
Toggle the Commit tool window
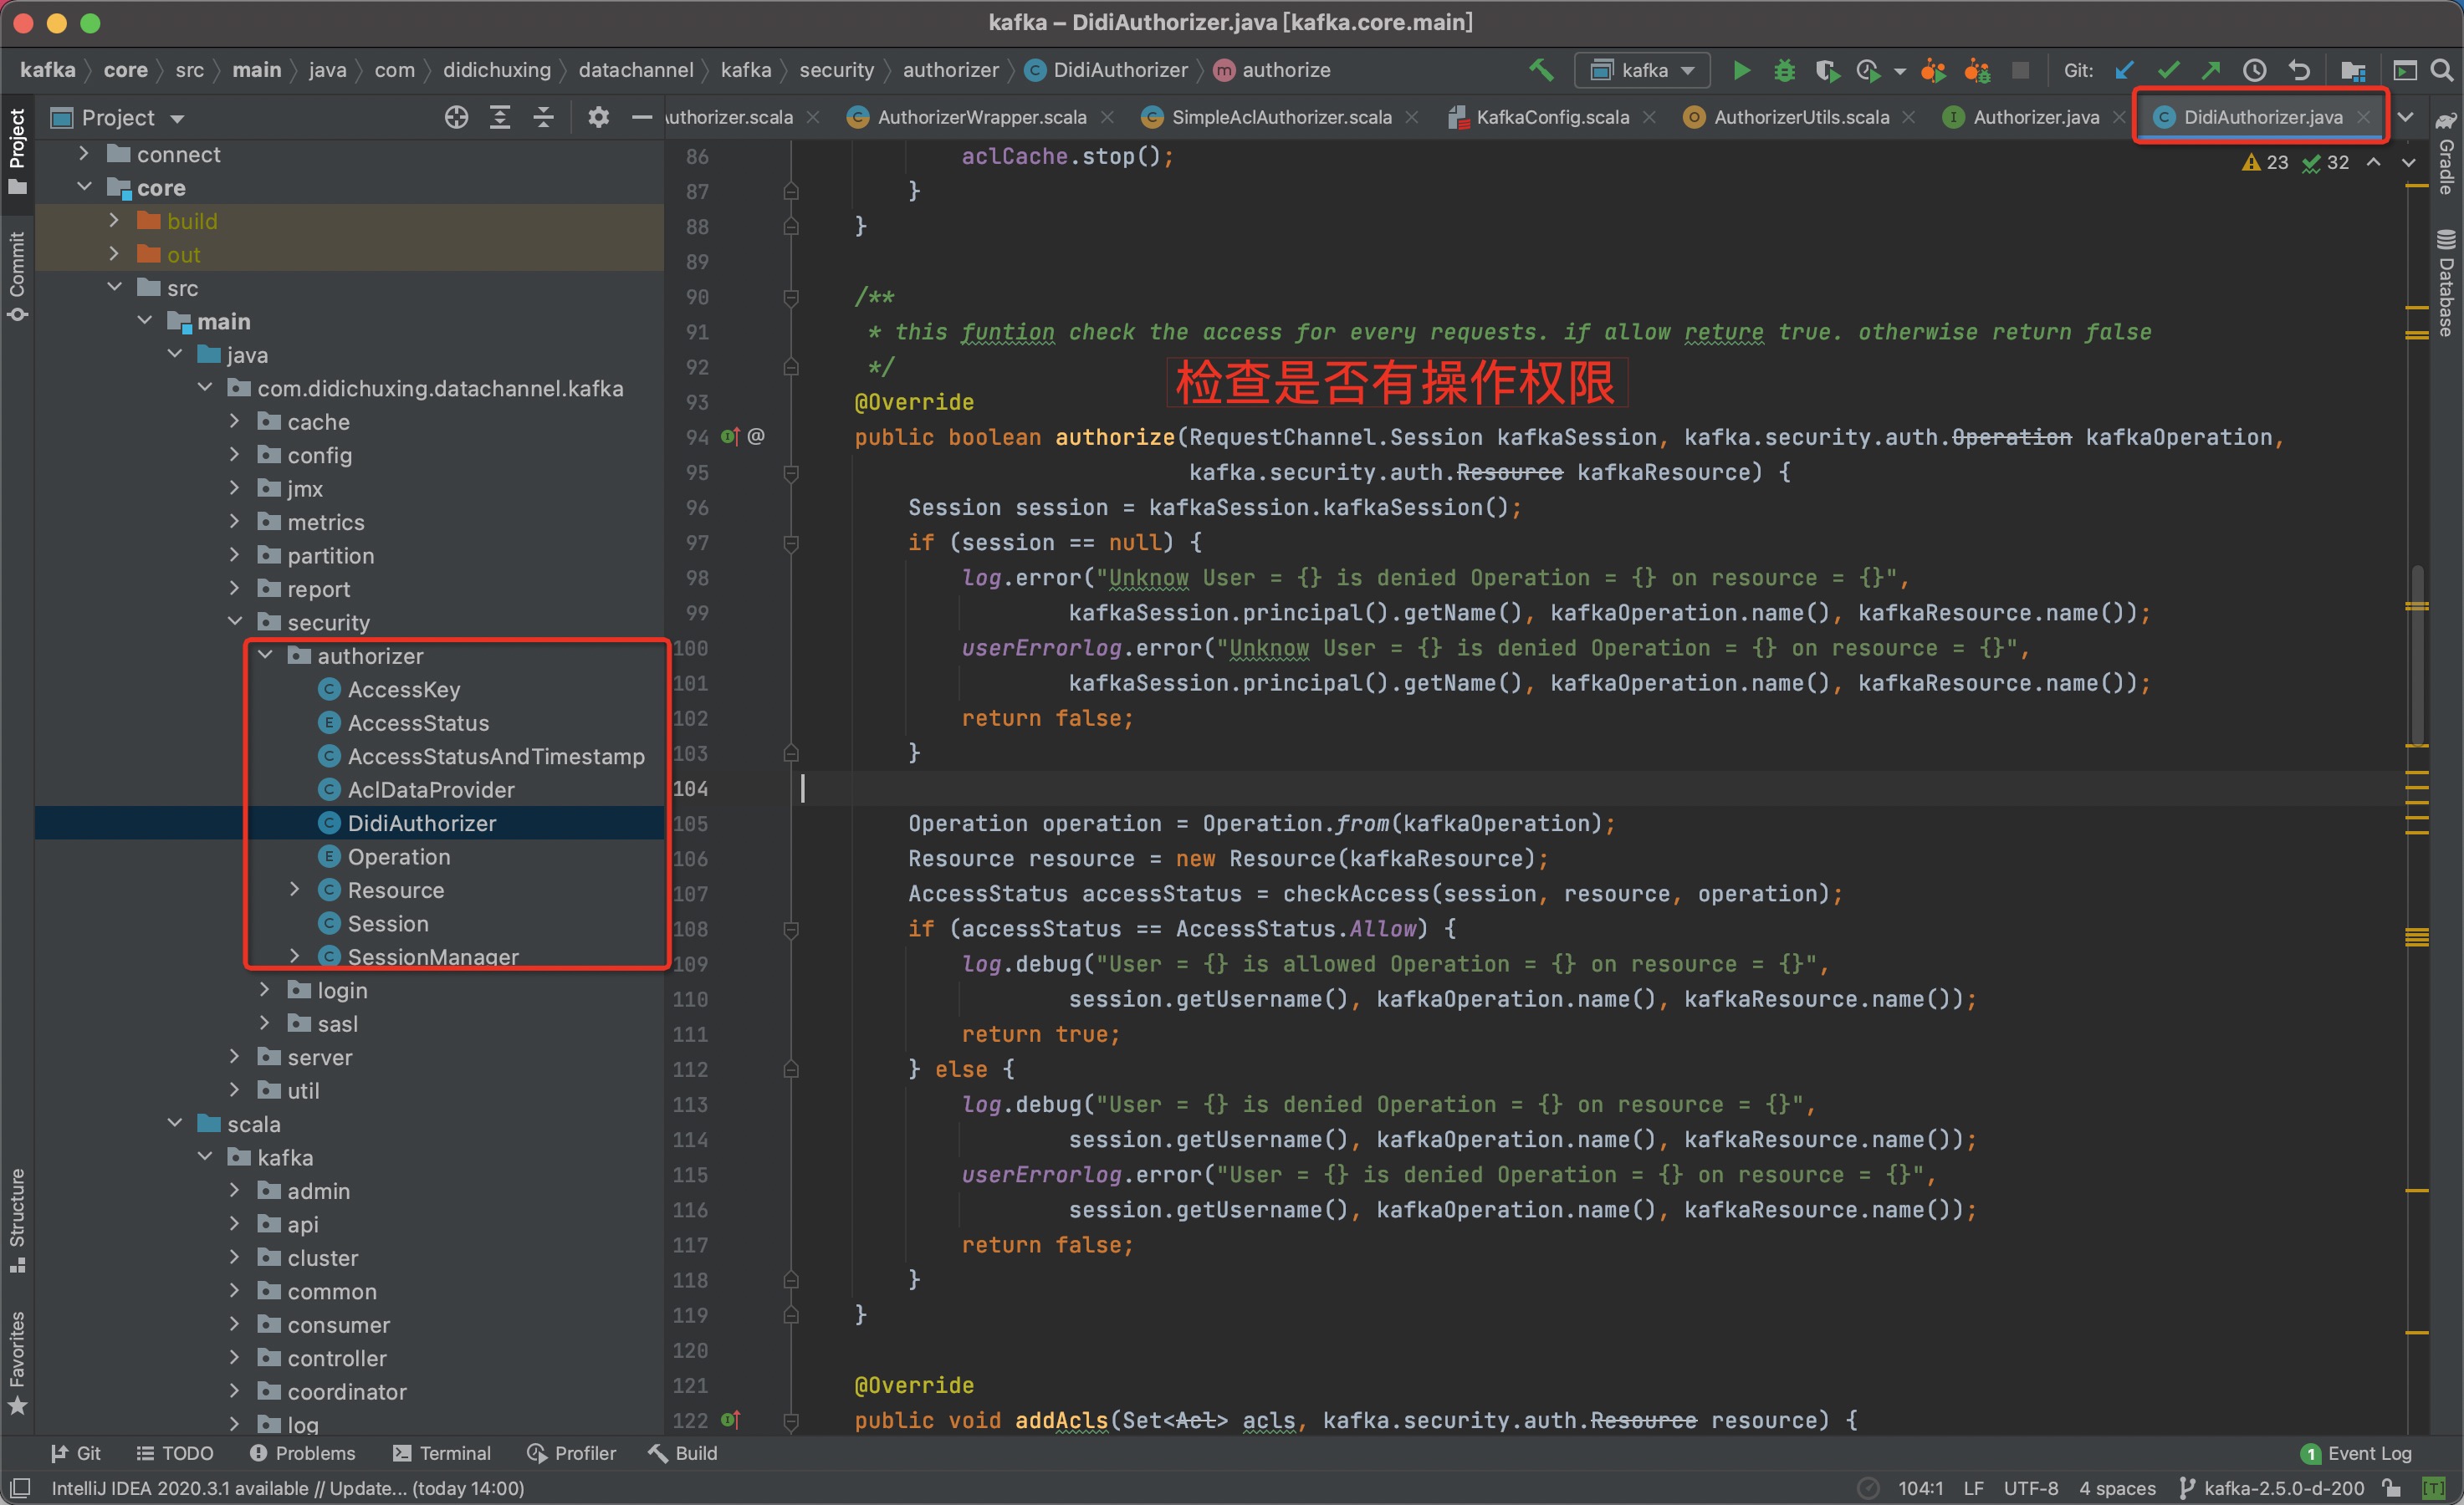tap(17, 275)
